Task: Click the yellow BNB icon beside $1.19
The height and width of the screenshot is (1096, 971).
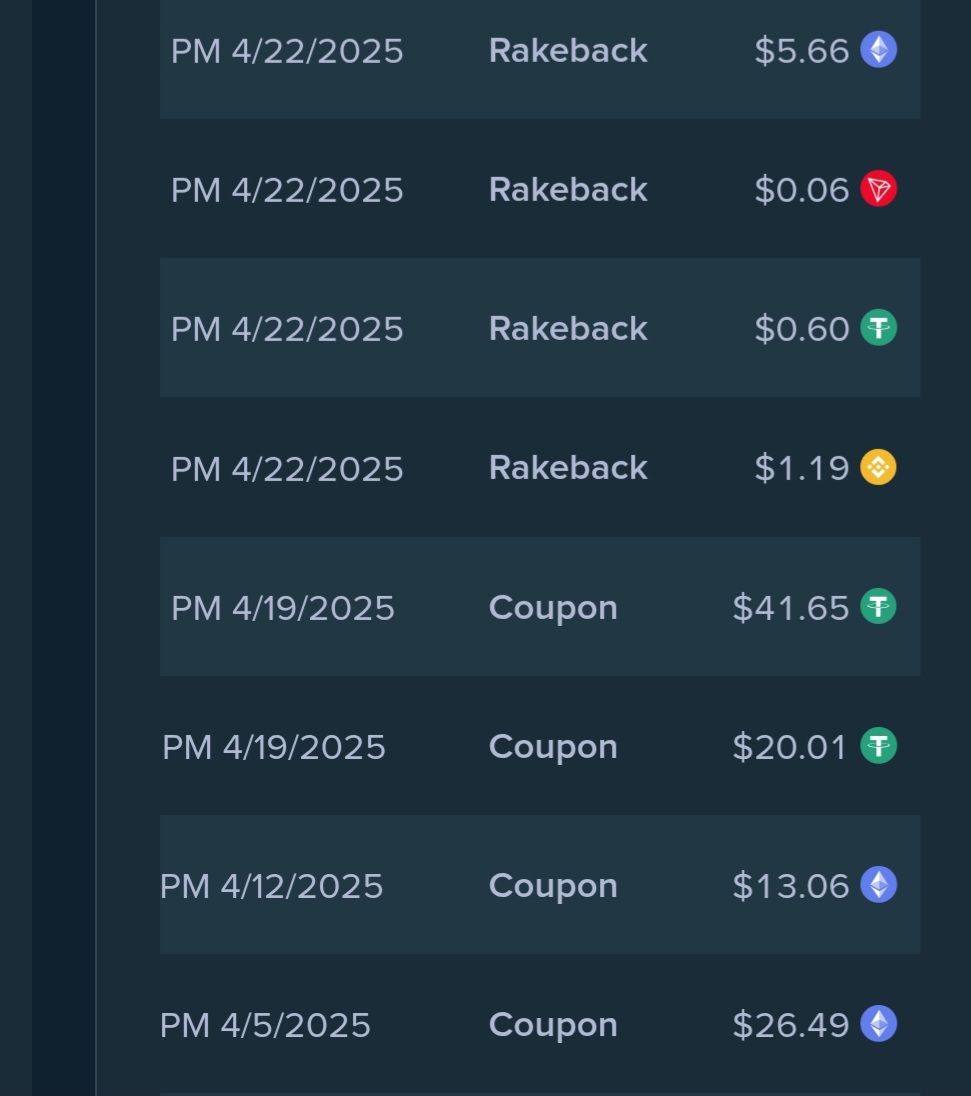Action: click(x=878, y=467)
